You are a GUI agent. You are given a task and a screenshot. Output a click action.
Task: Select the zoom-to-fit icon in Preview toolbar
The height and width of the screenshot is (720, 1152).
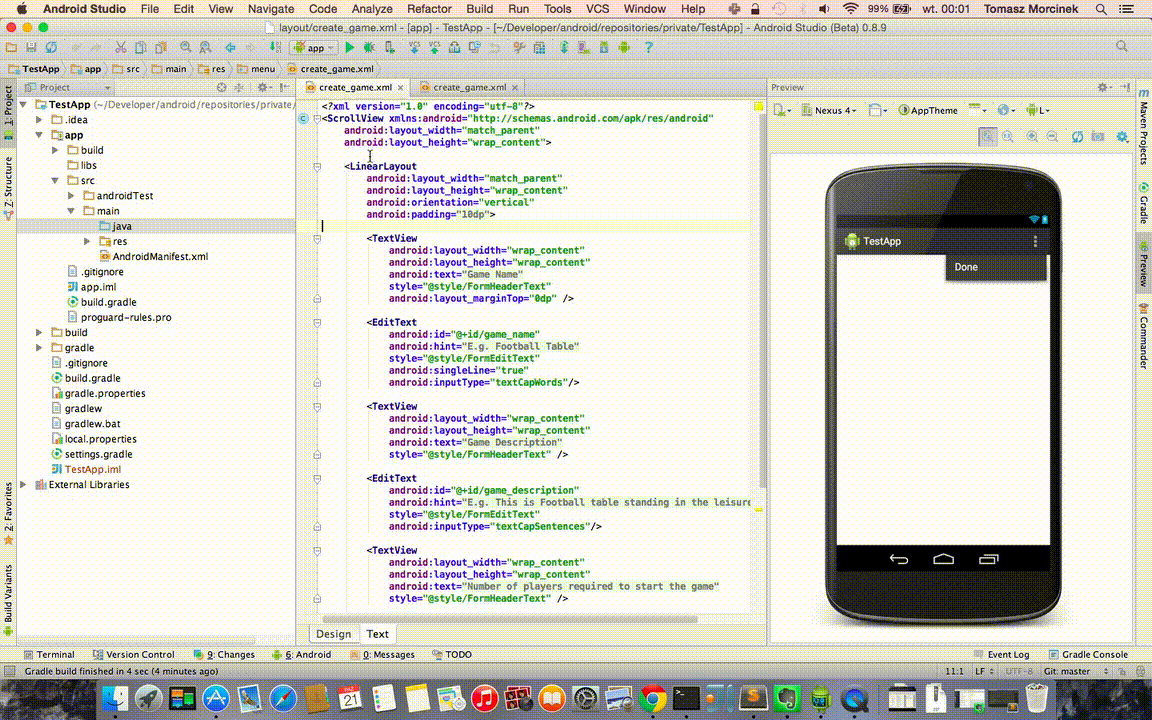coord(988,136)
